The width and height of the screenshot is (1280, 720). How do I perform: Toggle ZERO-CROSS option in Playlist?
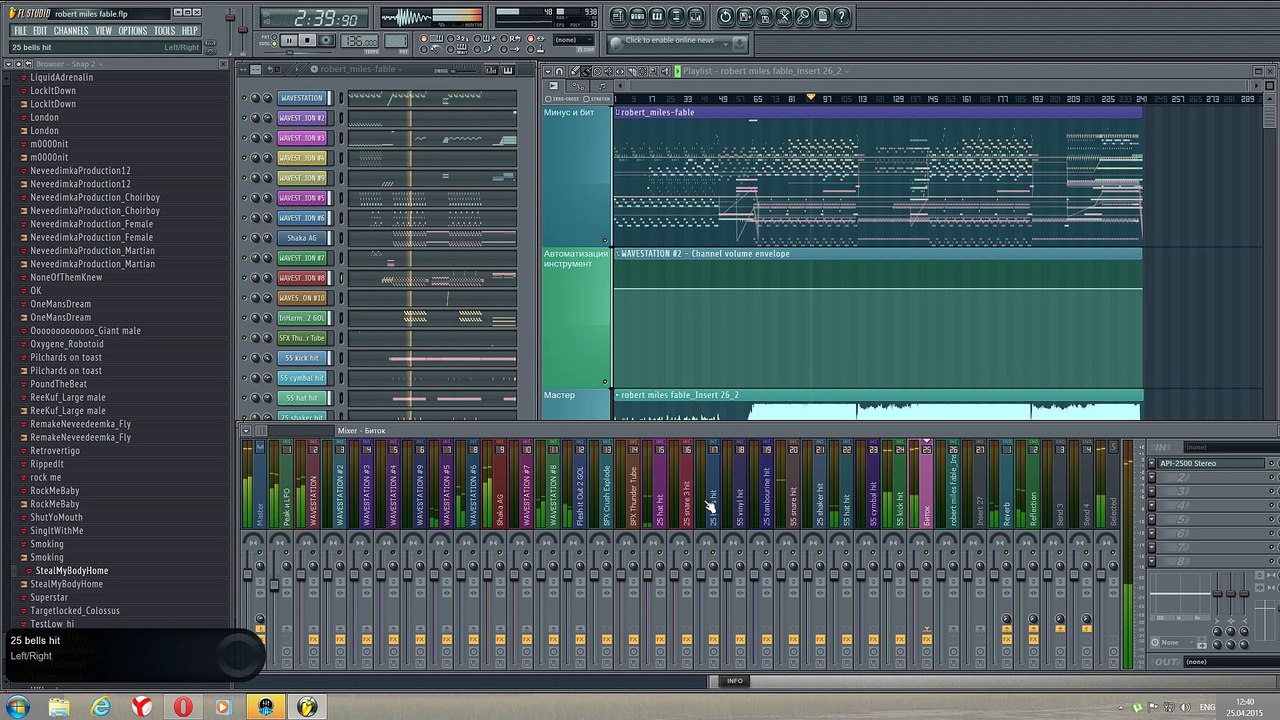click(x=562, y=99)
